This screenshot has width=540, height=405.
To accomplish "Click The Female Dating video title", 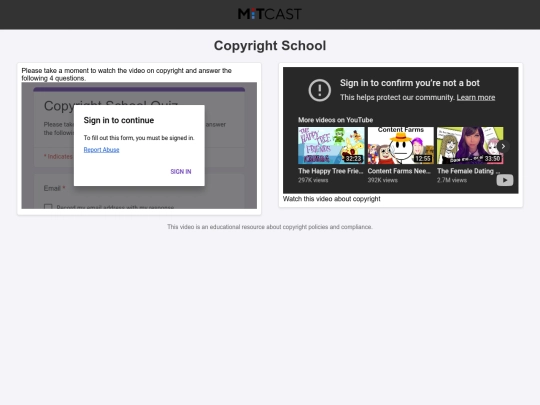I will coord(468,171).
